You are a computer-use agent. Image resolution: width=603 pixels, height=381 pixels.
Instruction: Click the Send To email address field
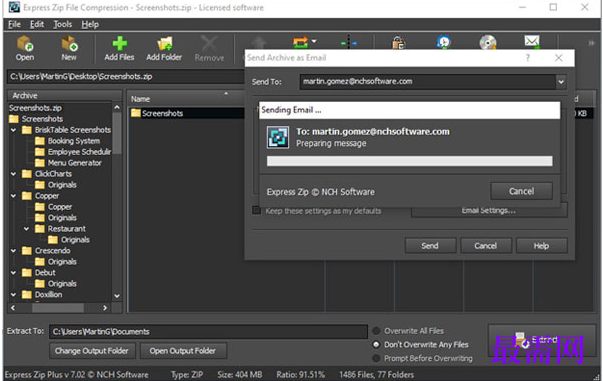[428, 82]
